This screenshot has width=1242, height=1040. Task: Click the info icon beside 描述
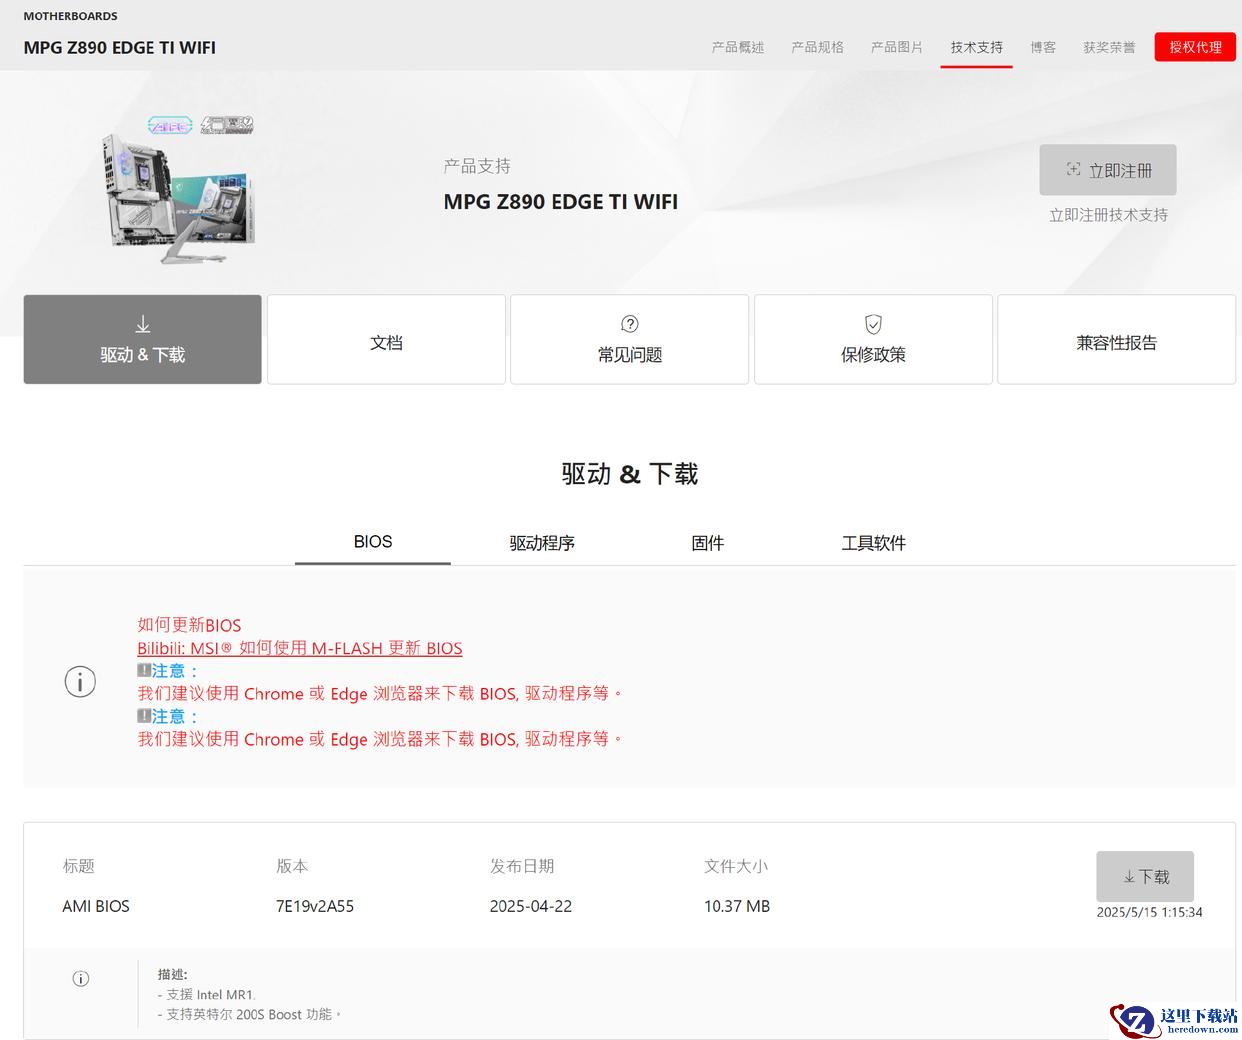point(81,979)
